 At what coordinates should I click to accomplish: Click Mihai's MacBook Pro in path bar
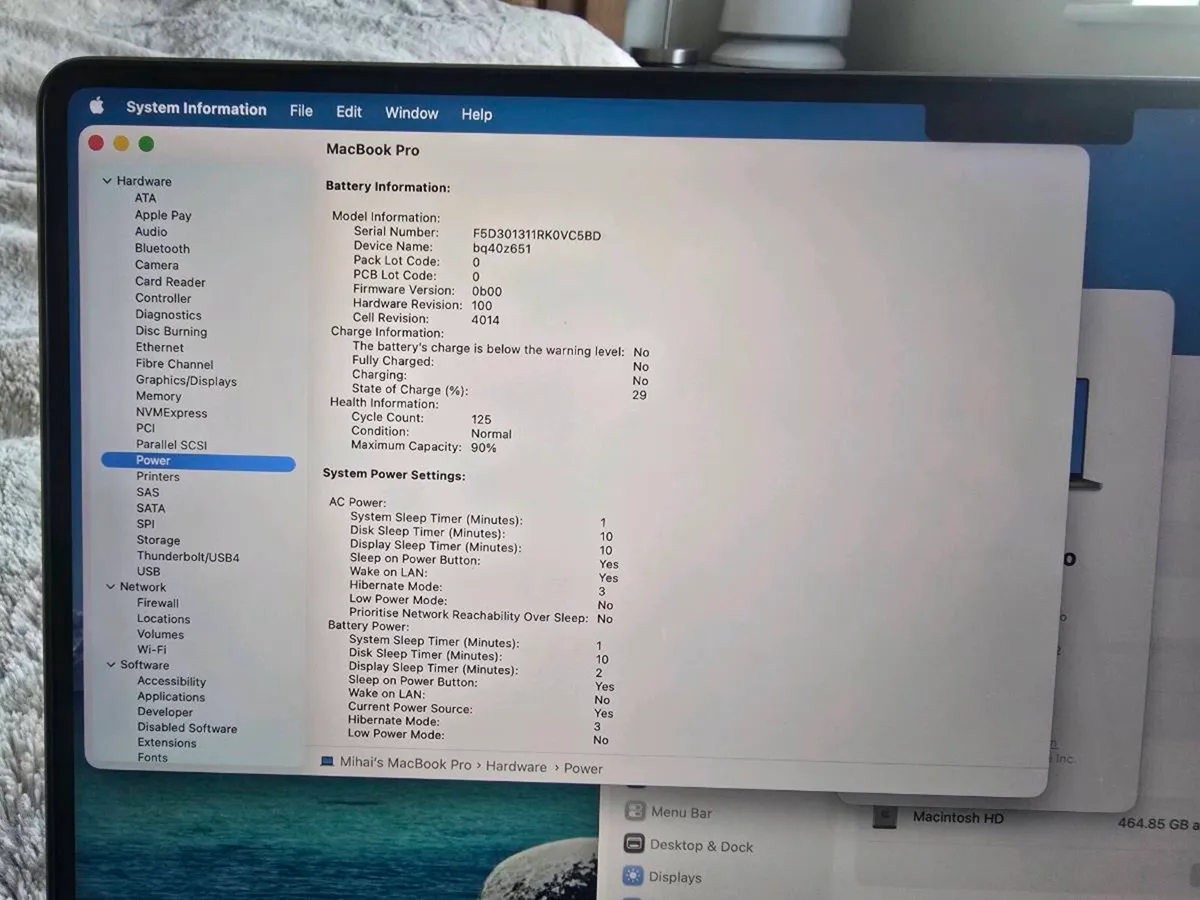coord(405,764)
